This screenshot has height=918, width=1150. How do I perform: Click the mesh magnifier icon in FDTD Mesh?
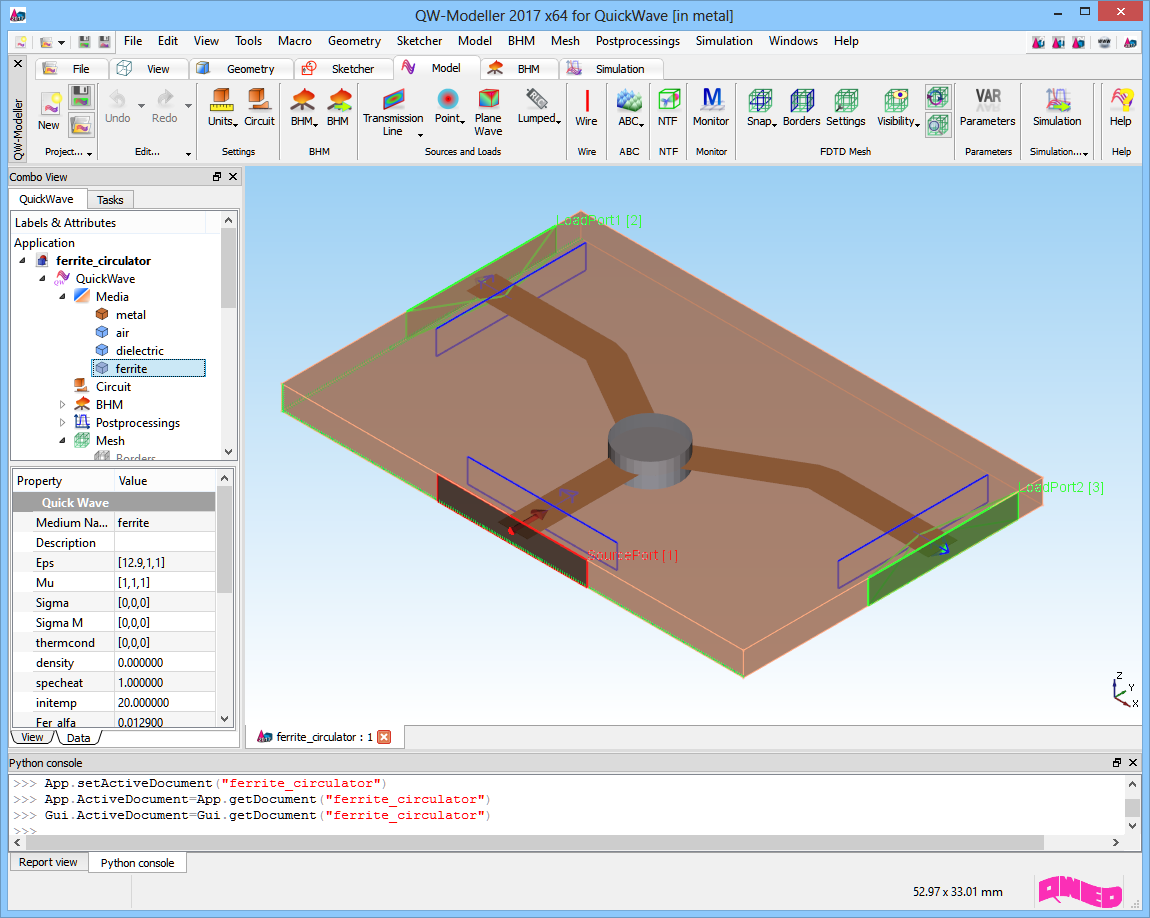click(x=938, y=125)
